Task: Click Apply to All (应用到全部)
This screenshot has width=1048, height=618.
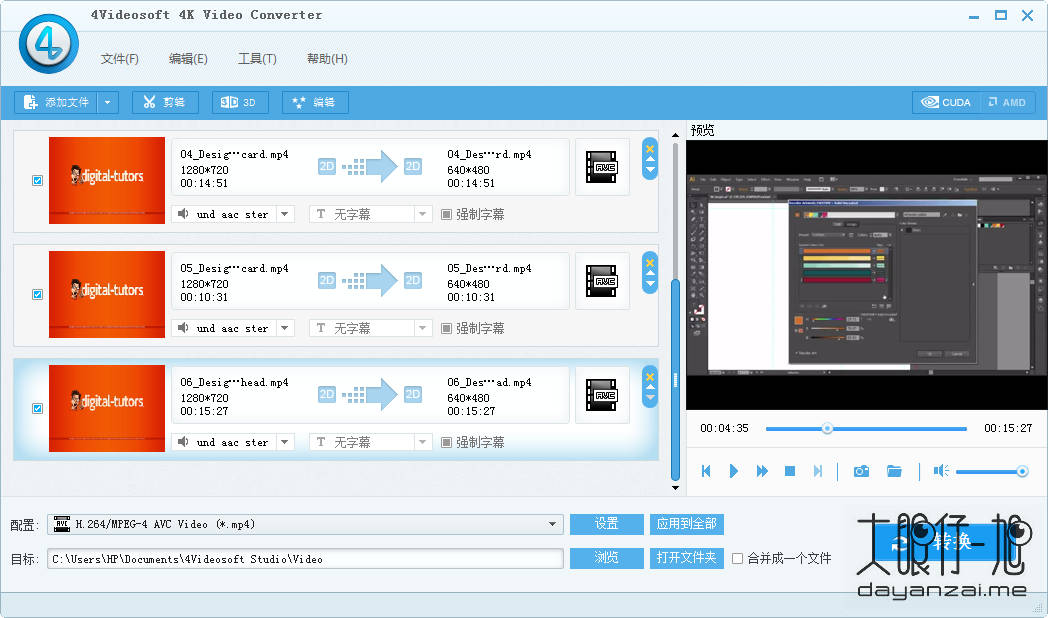Action: coord(686,524)
